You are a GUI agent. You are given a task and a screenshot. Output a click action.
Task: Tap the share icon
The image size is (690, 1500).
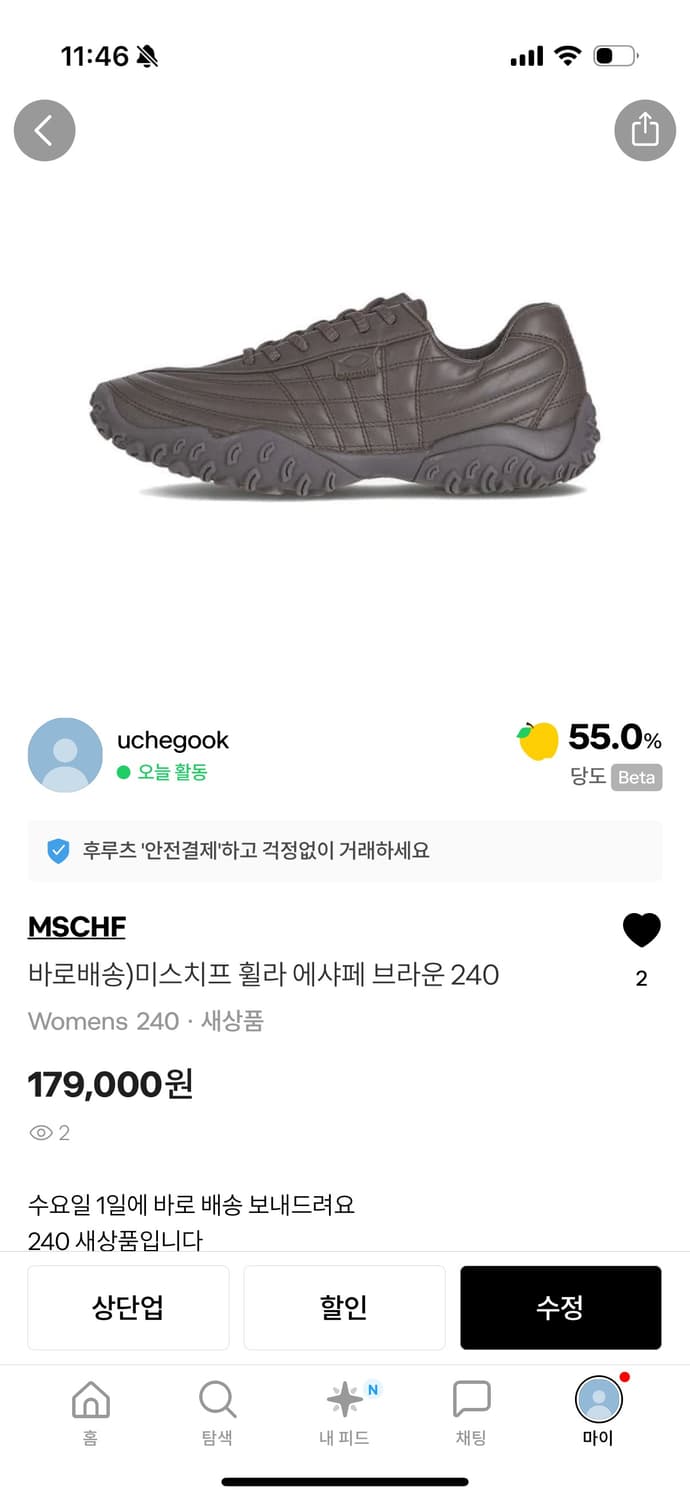coord(645,130)
